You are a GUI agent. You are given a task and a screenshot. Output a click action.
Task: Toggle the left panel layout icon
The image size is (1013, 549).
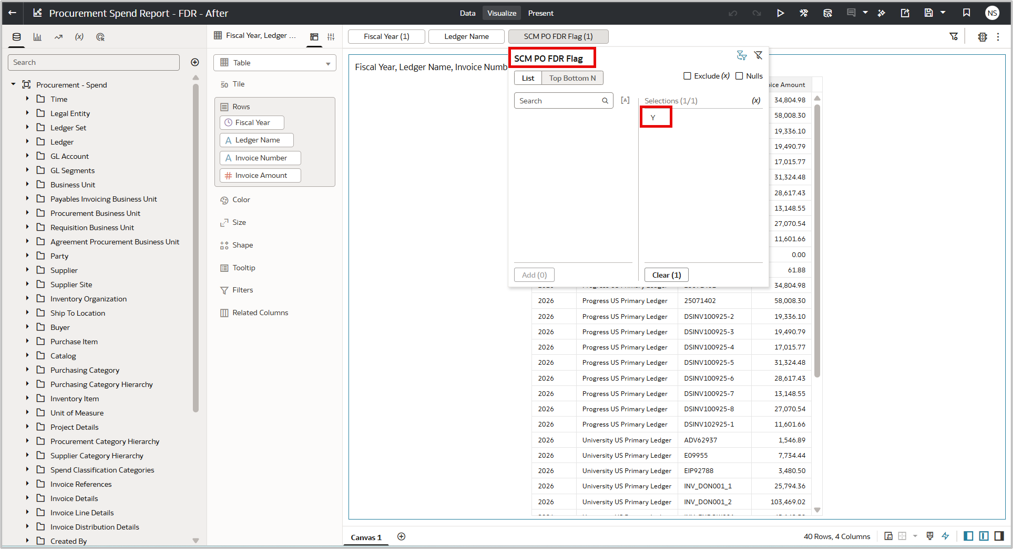pos(968,536)
